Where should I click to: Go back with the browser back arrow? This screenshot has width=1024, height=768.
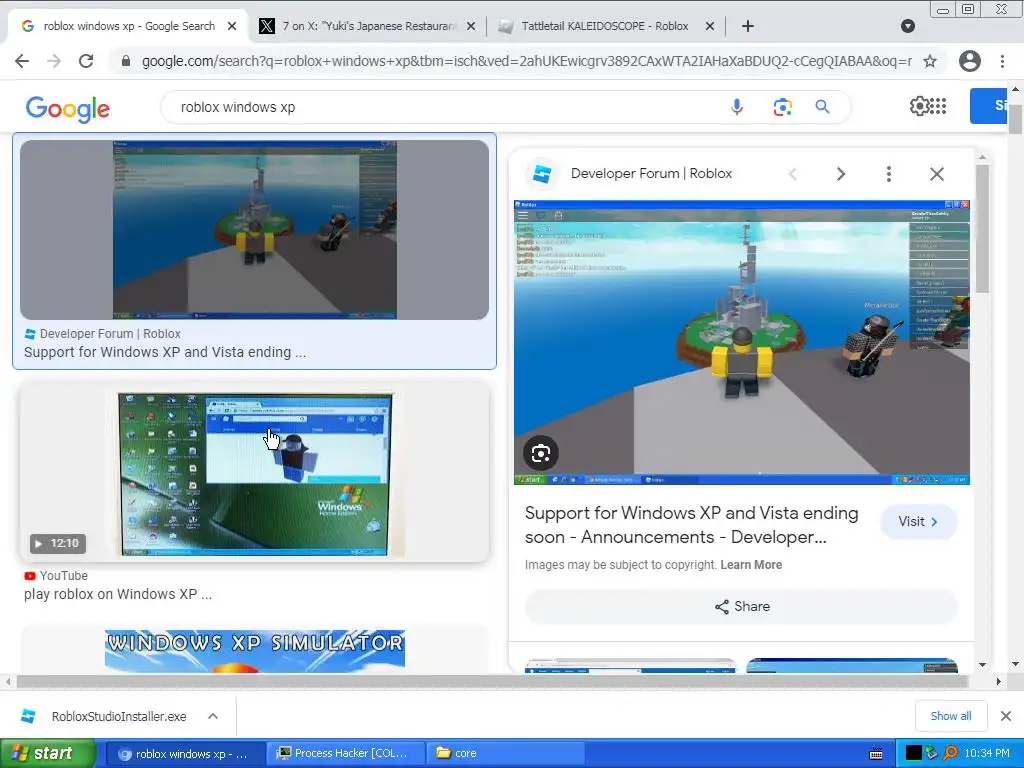pos(22,61)
